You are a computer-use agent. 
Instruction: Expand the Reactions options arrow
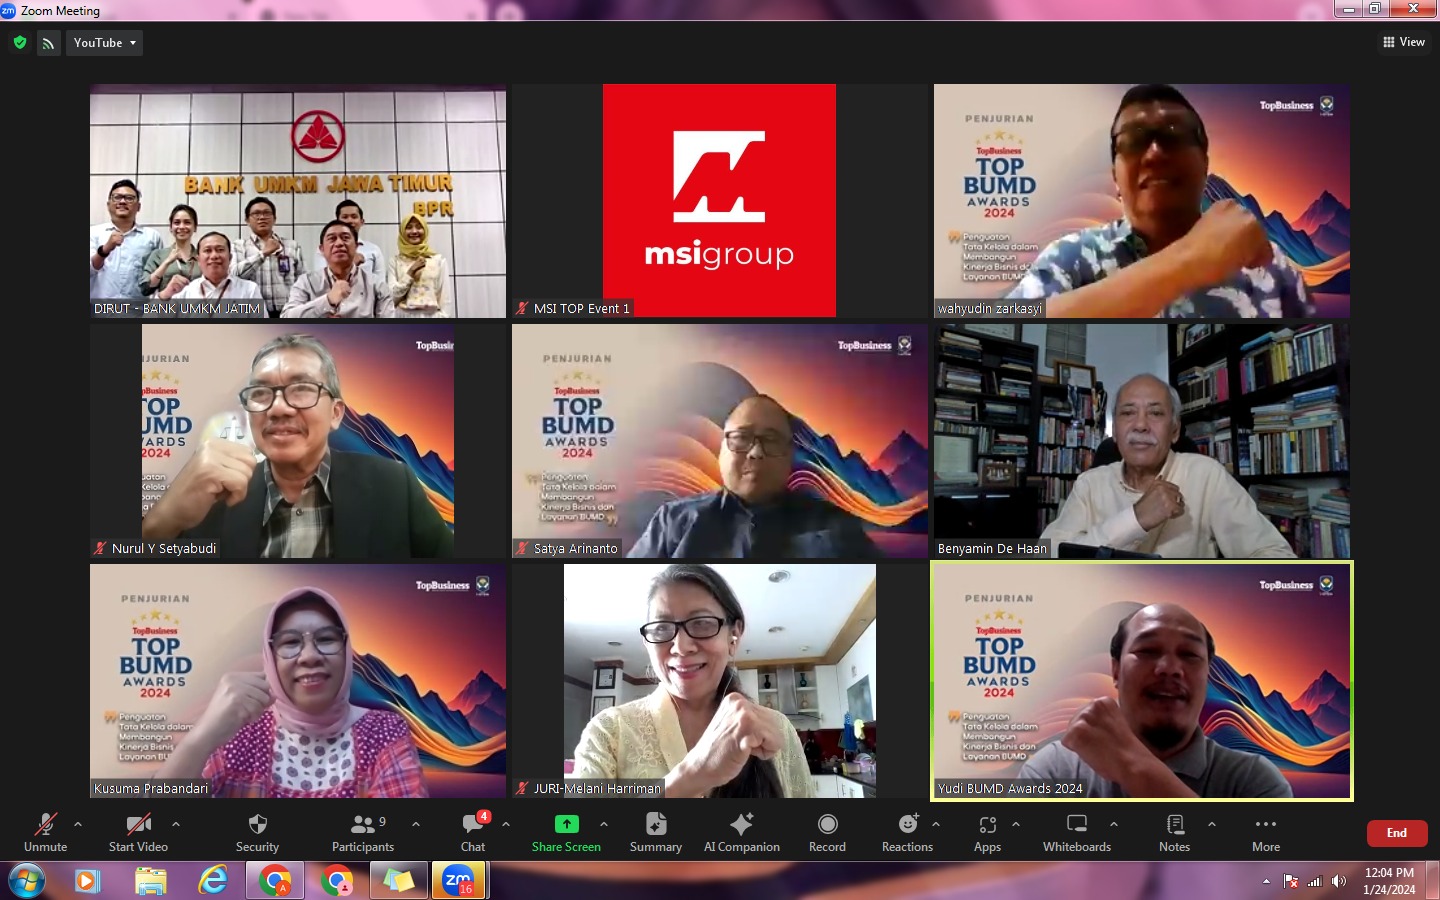(x=936, y=824)
